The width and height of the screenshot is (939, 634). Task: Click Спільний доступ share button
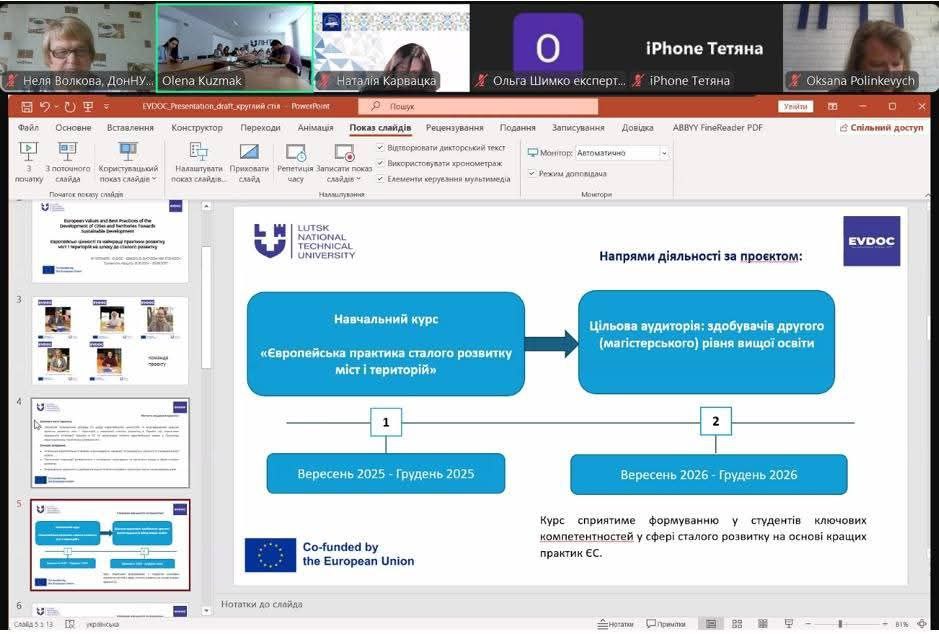pyautogui.click(x=882, y=128)
